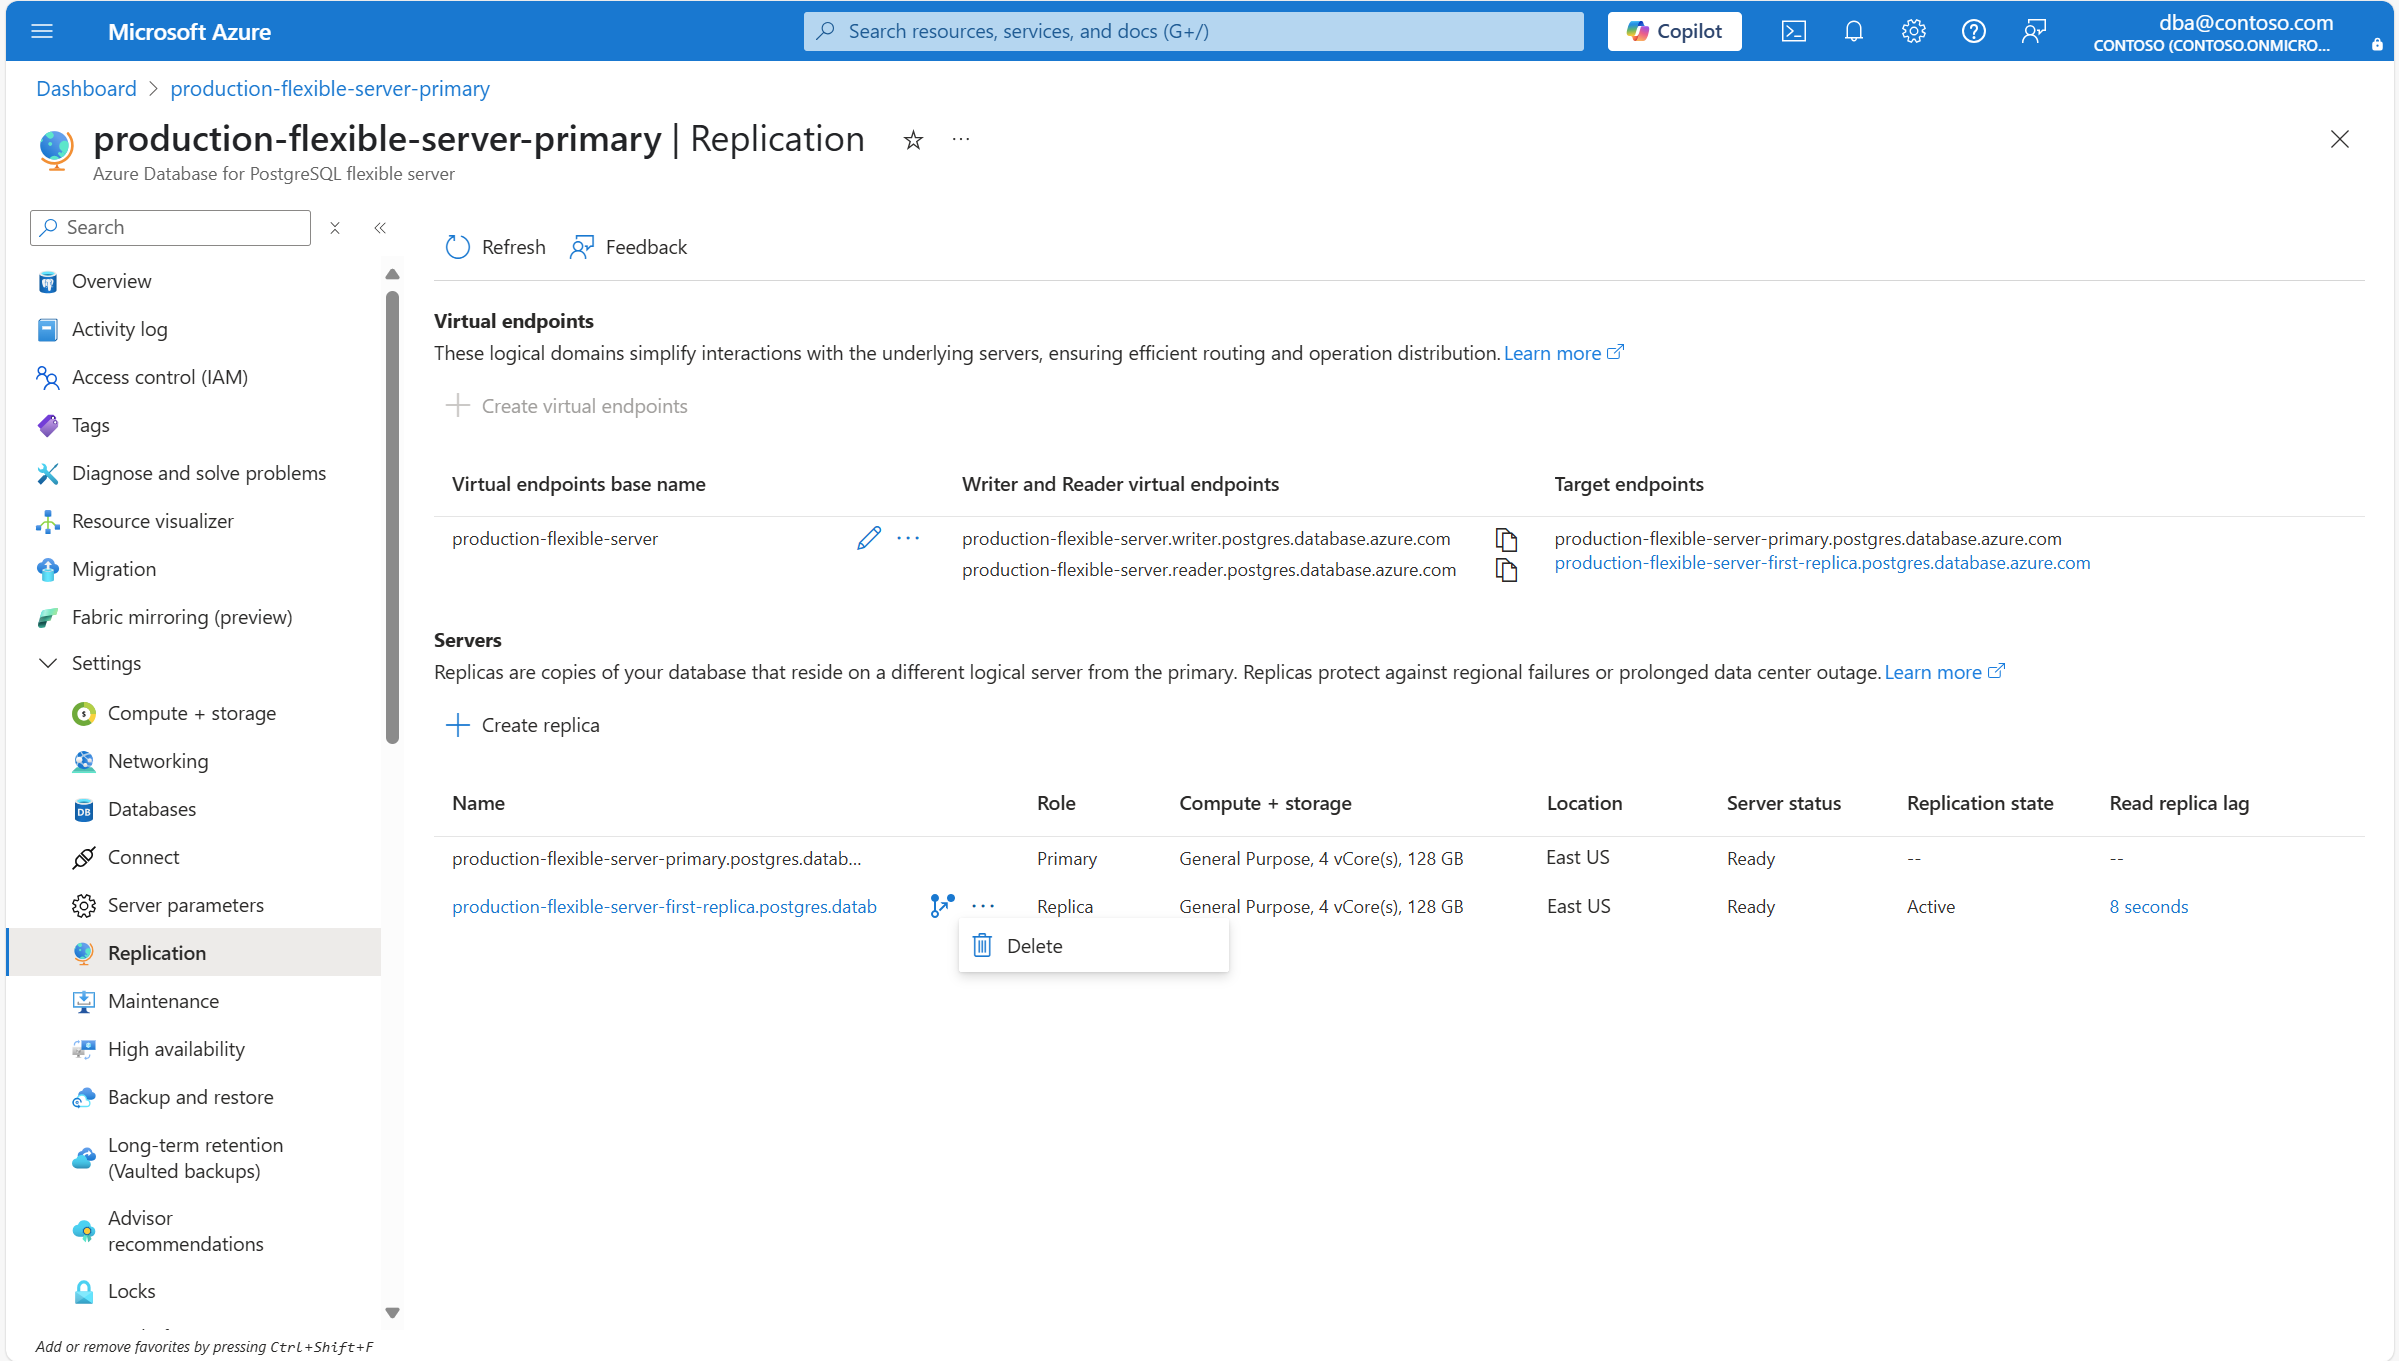2399x1361 pixels.
Task: Copy the writer virtual endpoint address
Action: (1506, 539)
